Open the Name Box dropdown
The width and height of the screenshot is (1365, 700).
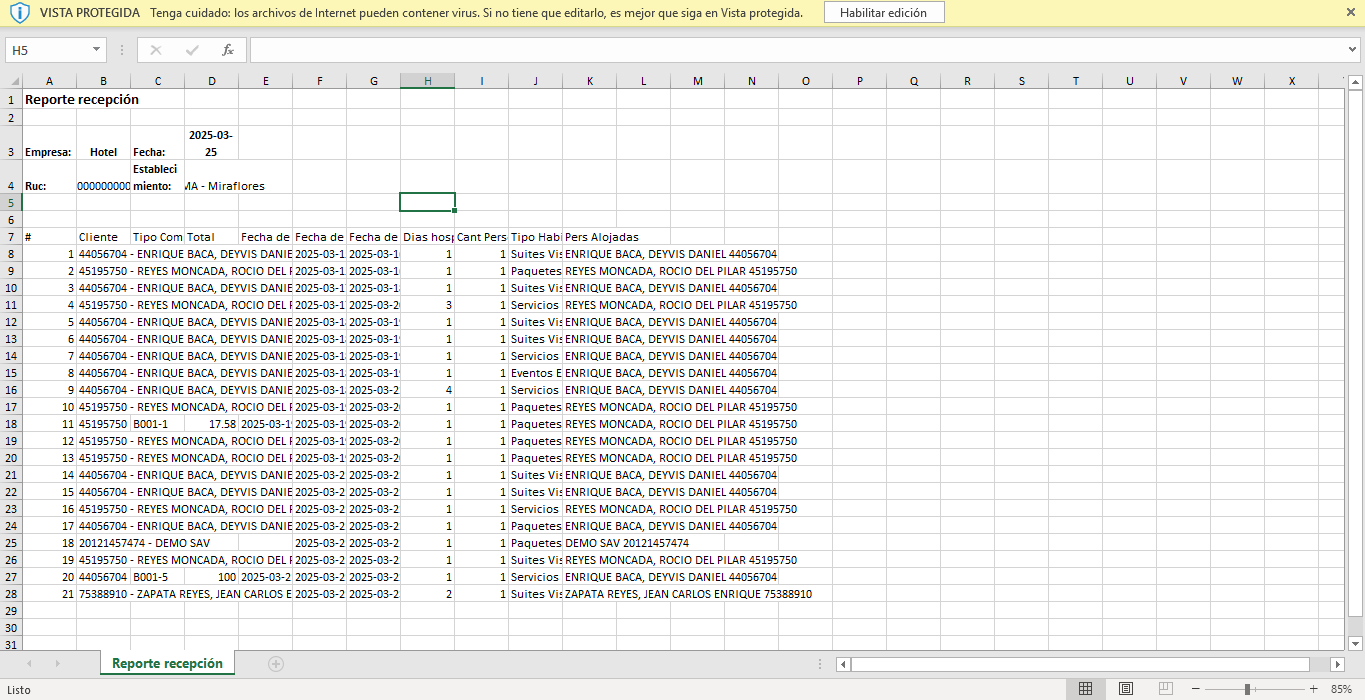tap(97, 50)
